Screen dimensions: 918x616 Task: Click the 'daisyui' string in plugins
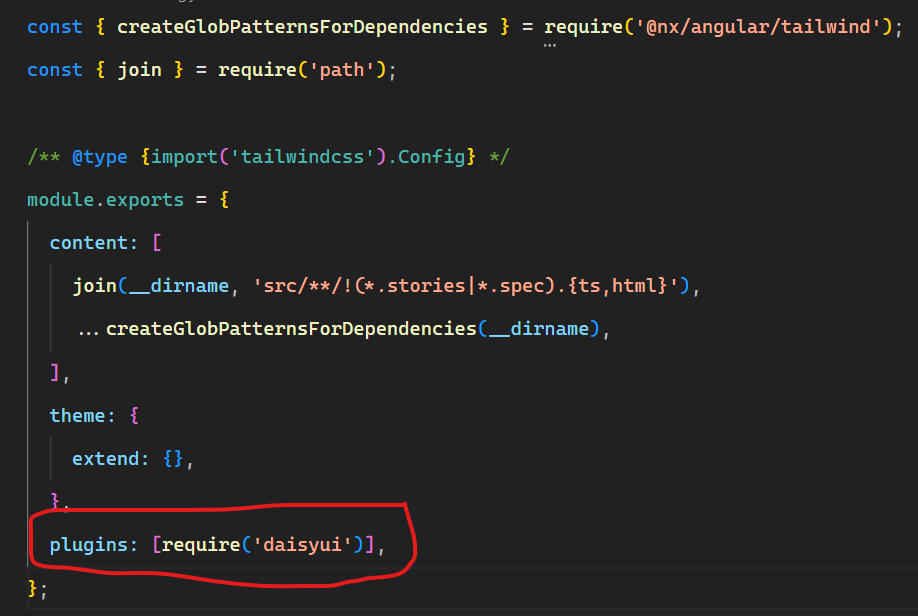302,545
